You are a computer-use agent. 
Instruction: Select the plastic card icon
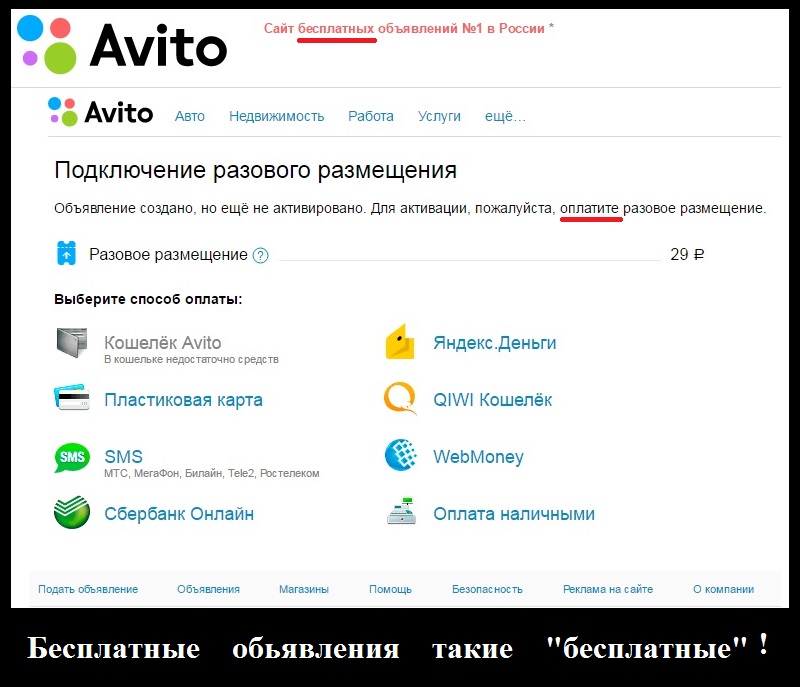point(72,399)
